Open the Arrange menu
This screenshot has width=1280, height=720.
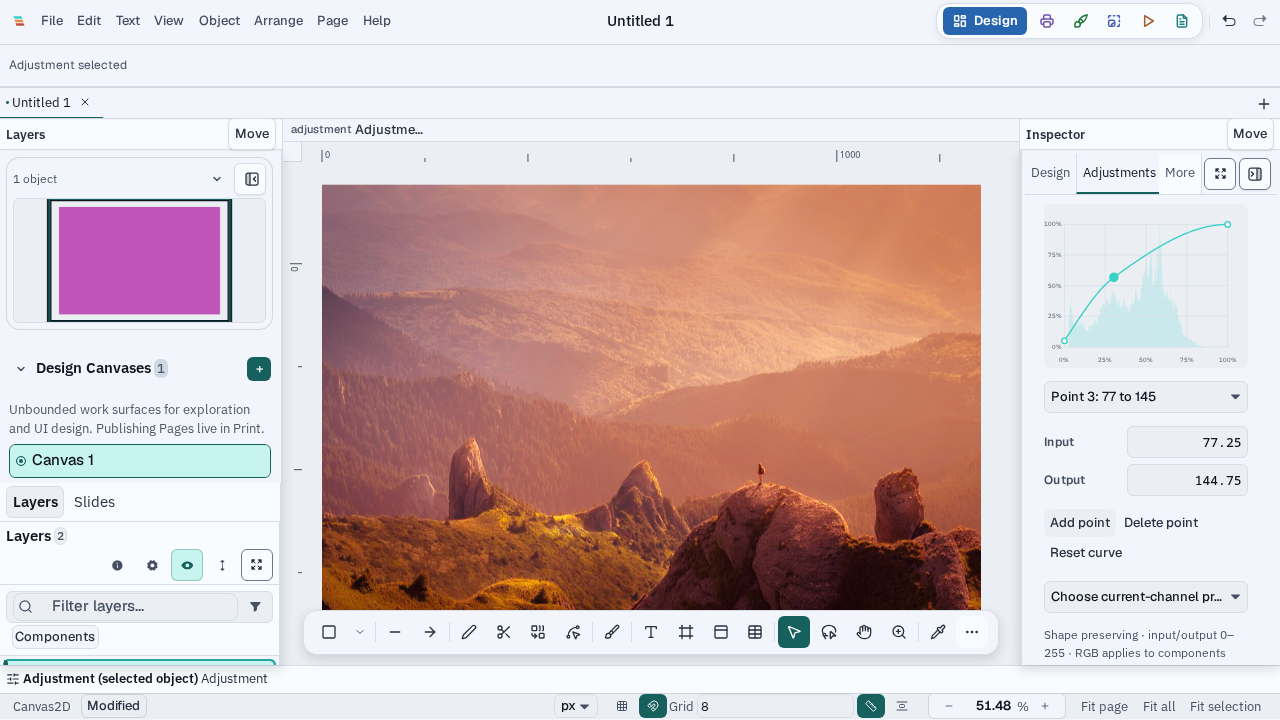pyautogui.click(x=278, y=21)
